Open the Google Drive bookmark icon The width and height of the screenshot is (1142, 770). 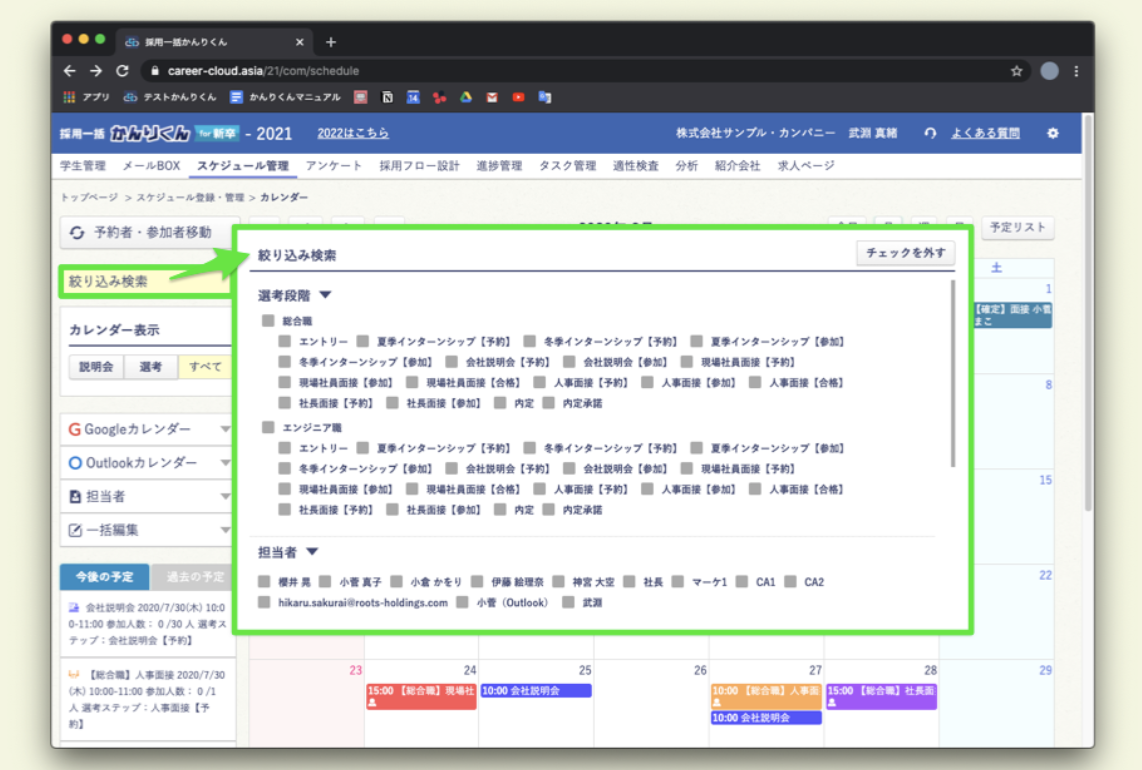[465, 98]
